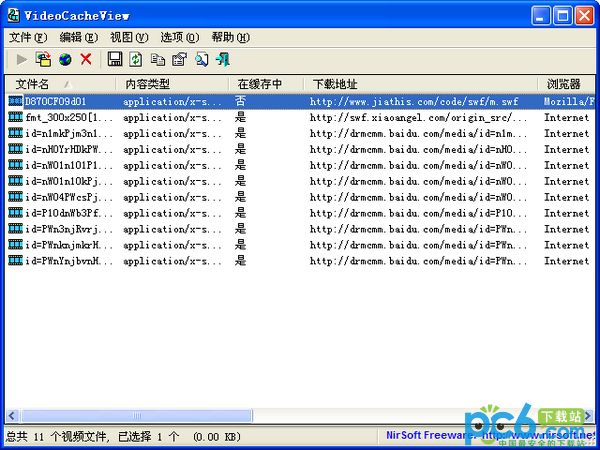
Task: Open the NirSoft Freeware status bar link
Action: (491, 435)
